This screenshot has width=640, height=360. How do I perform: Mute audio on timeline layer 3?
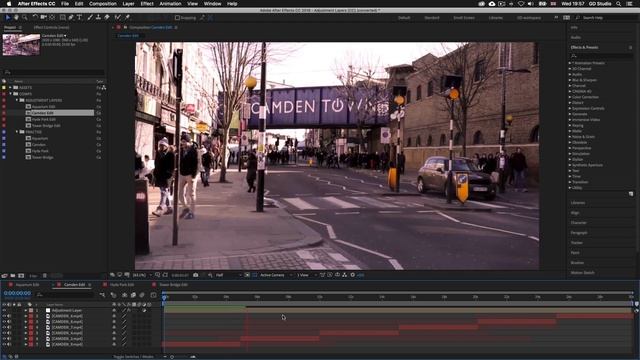[9, 322]
